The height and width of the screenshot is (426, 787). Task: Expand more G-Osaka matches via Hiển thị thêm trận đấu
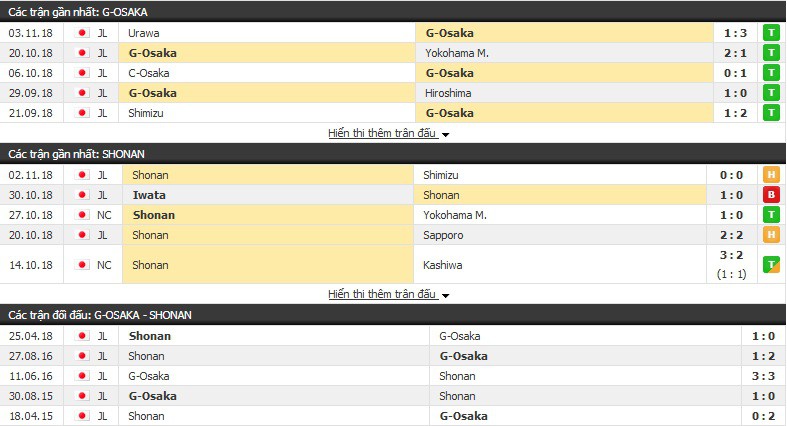(382, 133)
